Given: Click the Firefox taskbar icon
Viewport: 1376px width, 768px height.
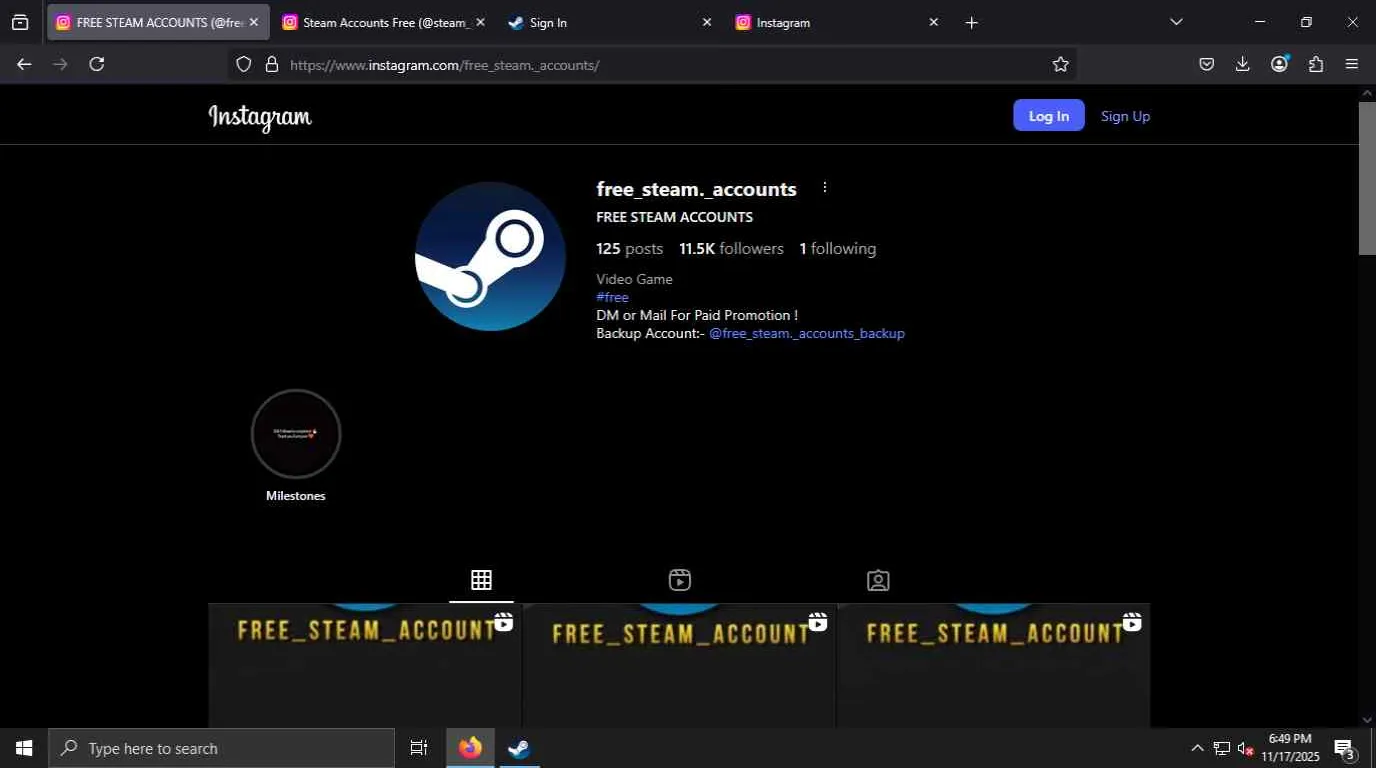Looking at the screenshot, I should [x=470, y=748].
